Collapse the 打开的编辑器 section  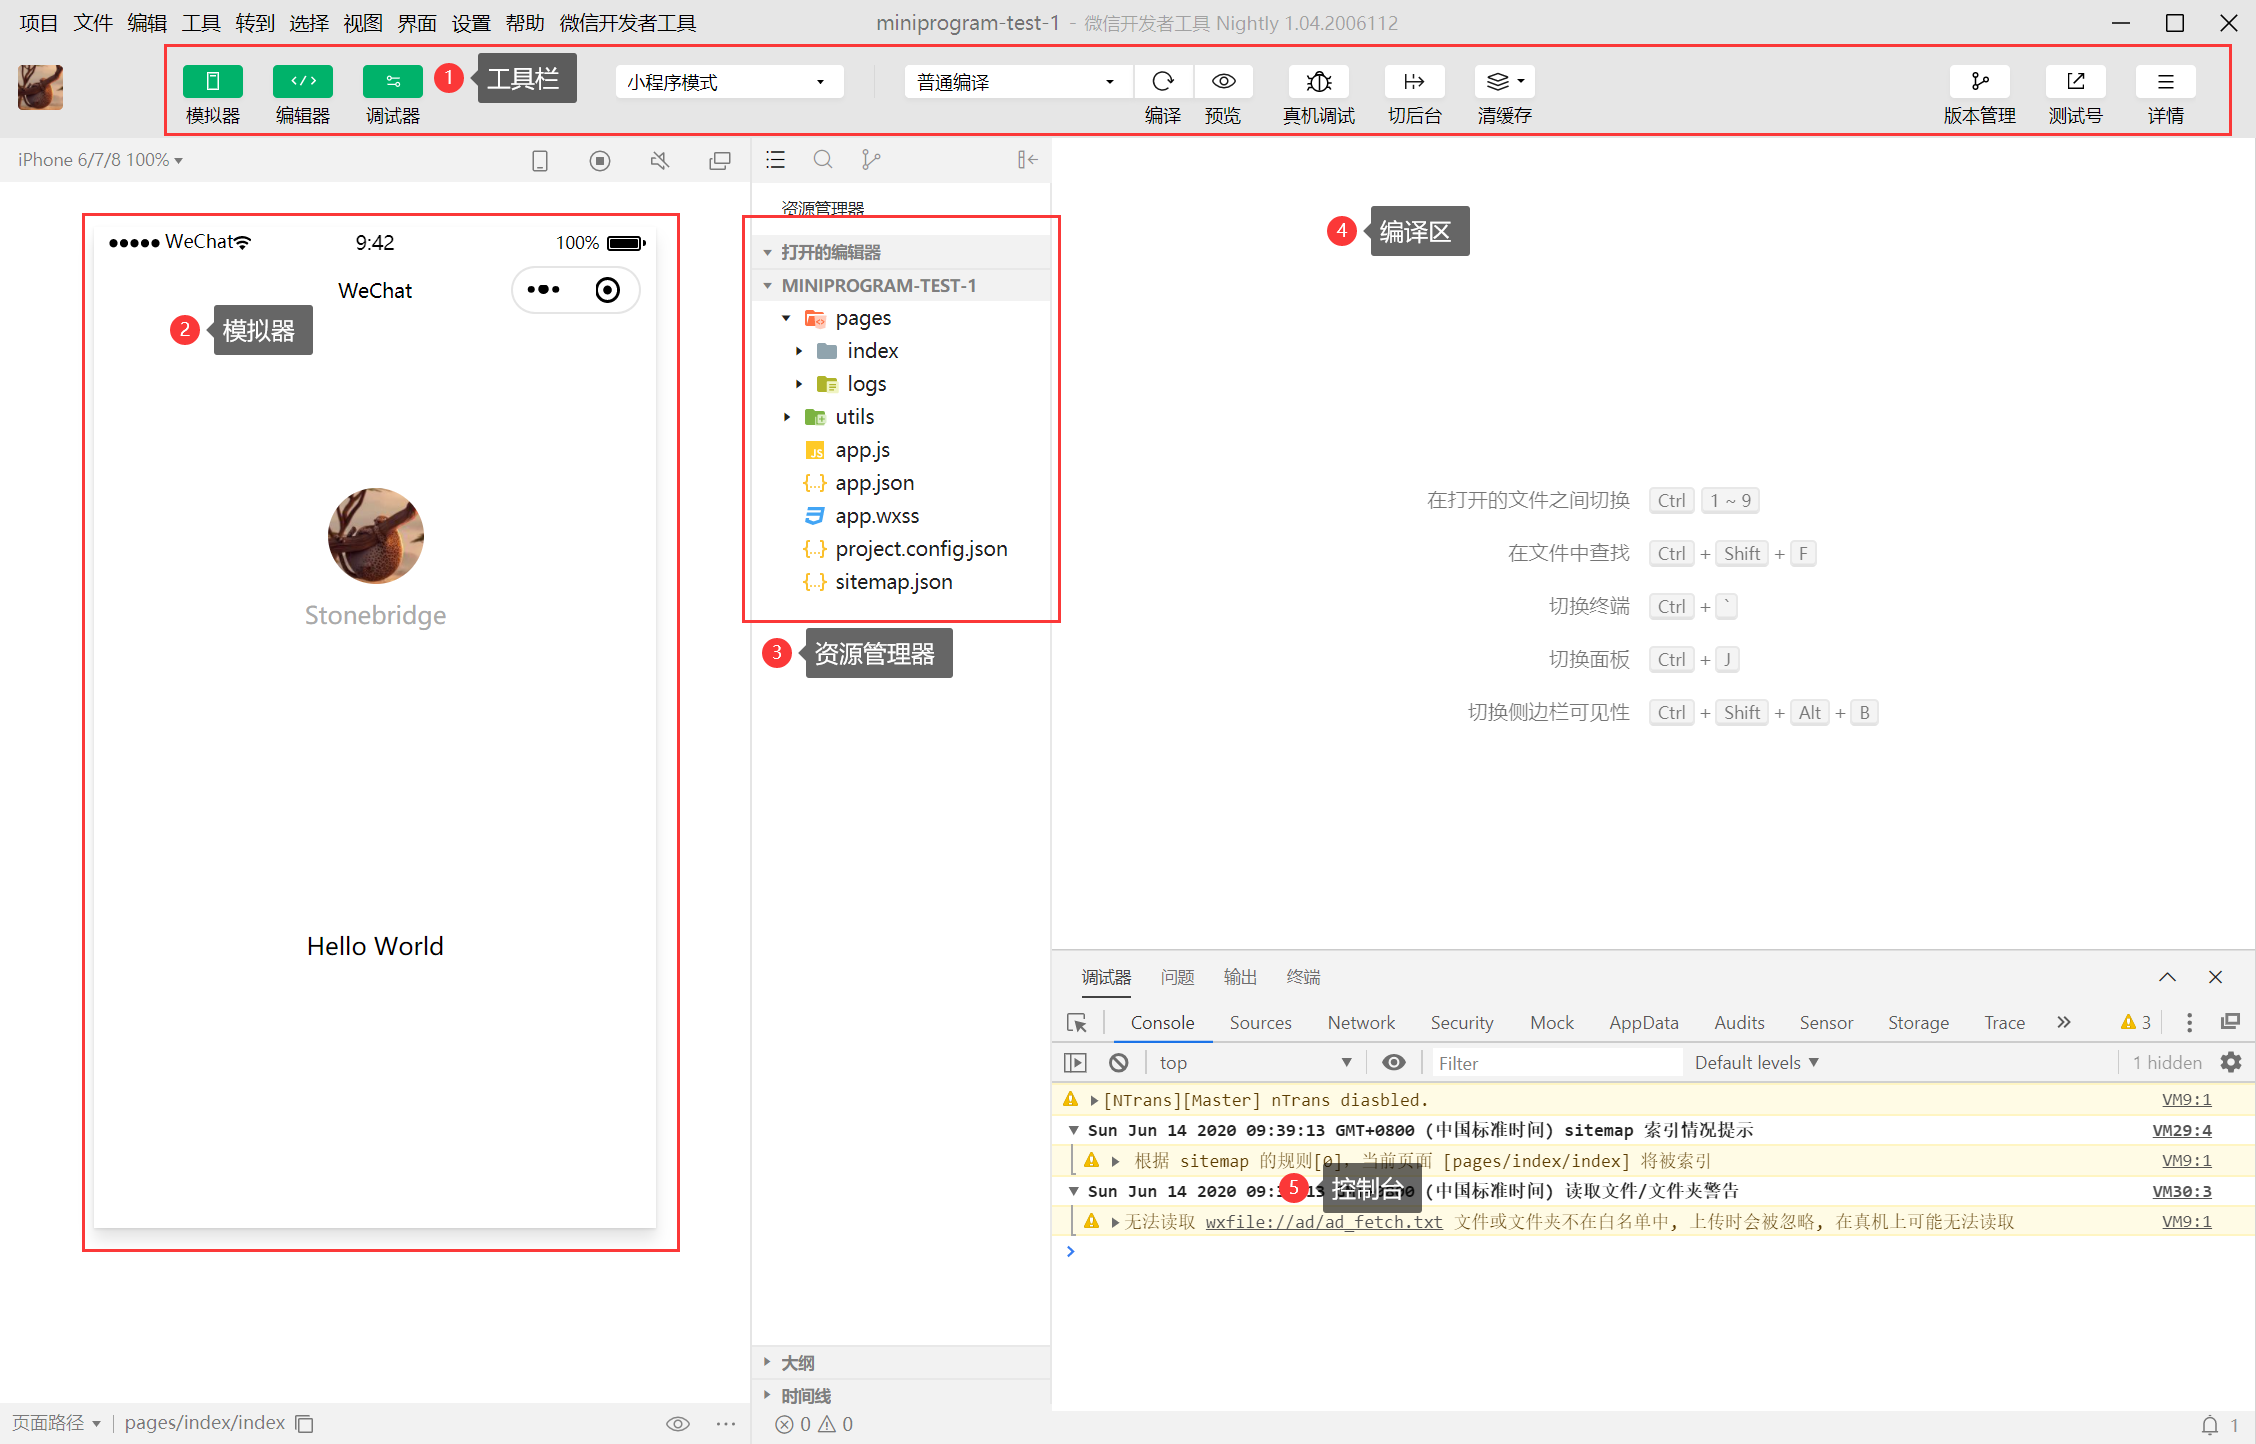pos(902,252)
